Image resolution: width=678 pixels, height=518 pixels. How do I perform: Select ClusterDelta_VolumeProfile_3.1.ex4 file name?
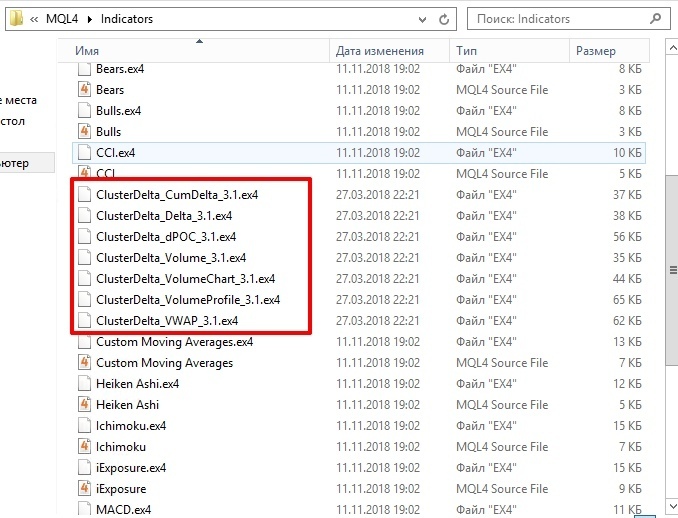pyautogui.click(x=188, y=300)
